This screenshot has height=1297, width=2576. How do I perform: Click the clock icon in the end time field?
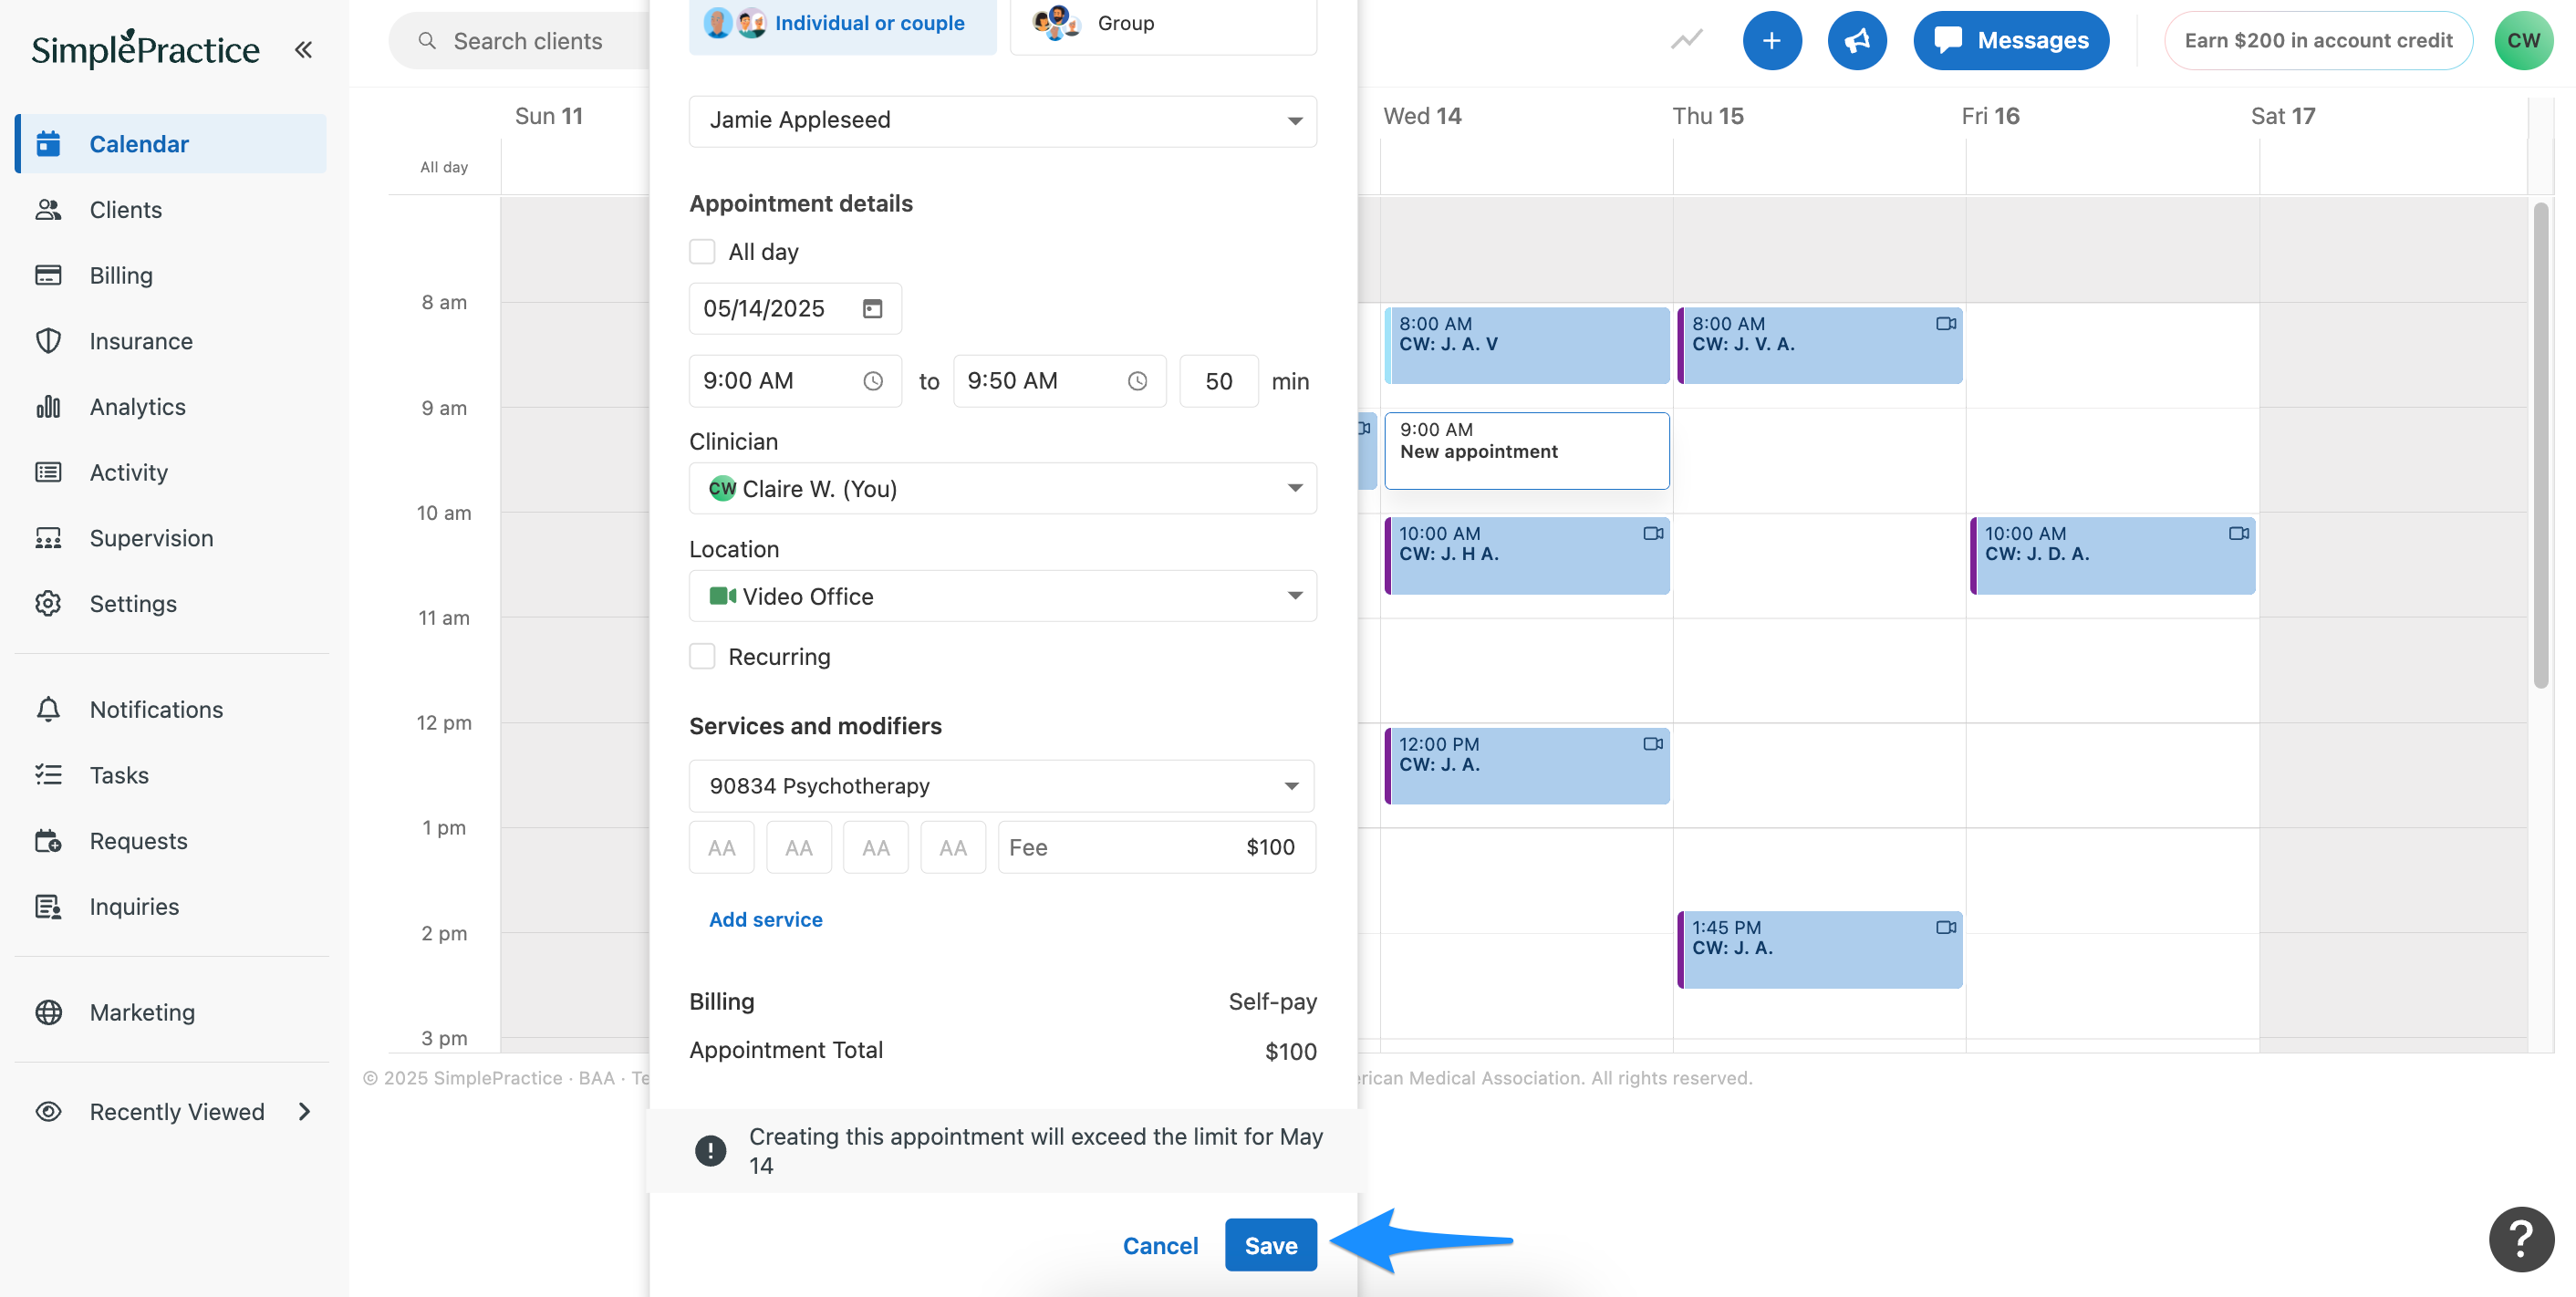[x=1137, y=381]
